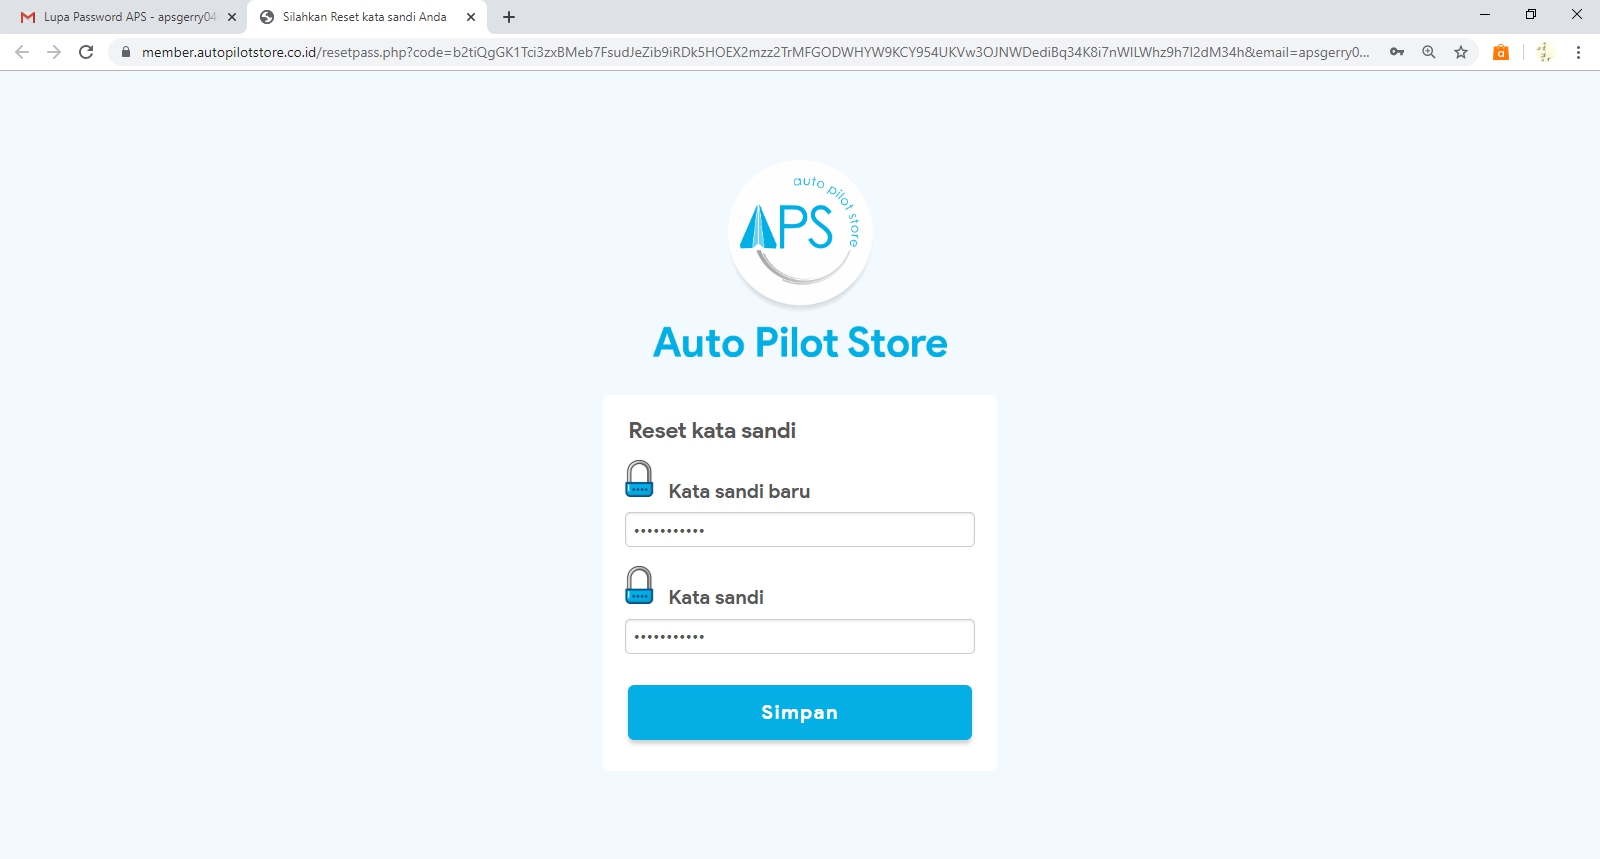
Task: Click the padlock site info icon
Action: pos(126,52)
